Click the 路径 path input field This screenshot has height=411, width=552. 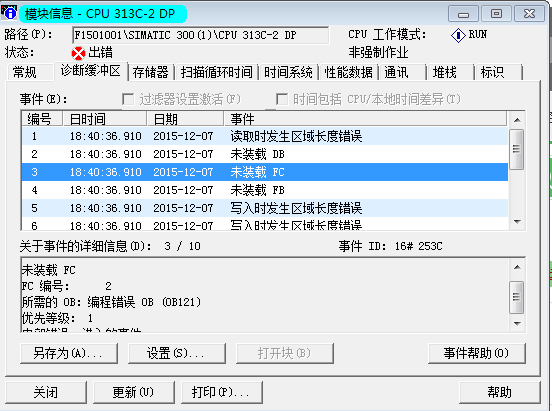tap(200, 35)
